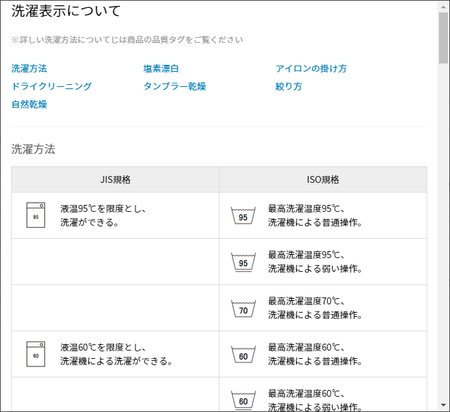Click ISO wash tub 60 weak-operation icon at bottom
The height and width of the screenshot is (412, 450).
pos(243,401)
